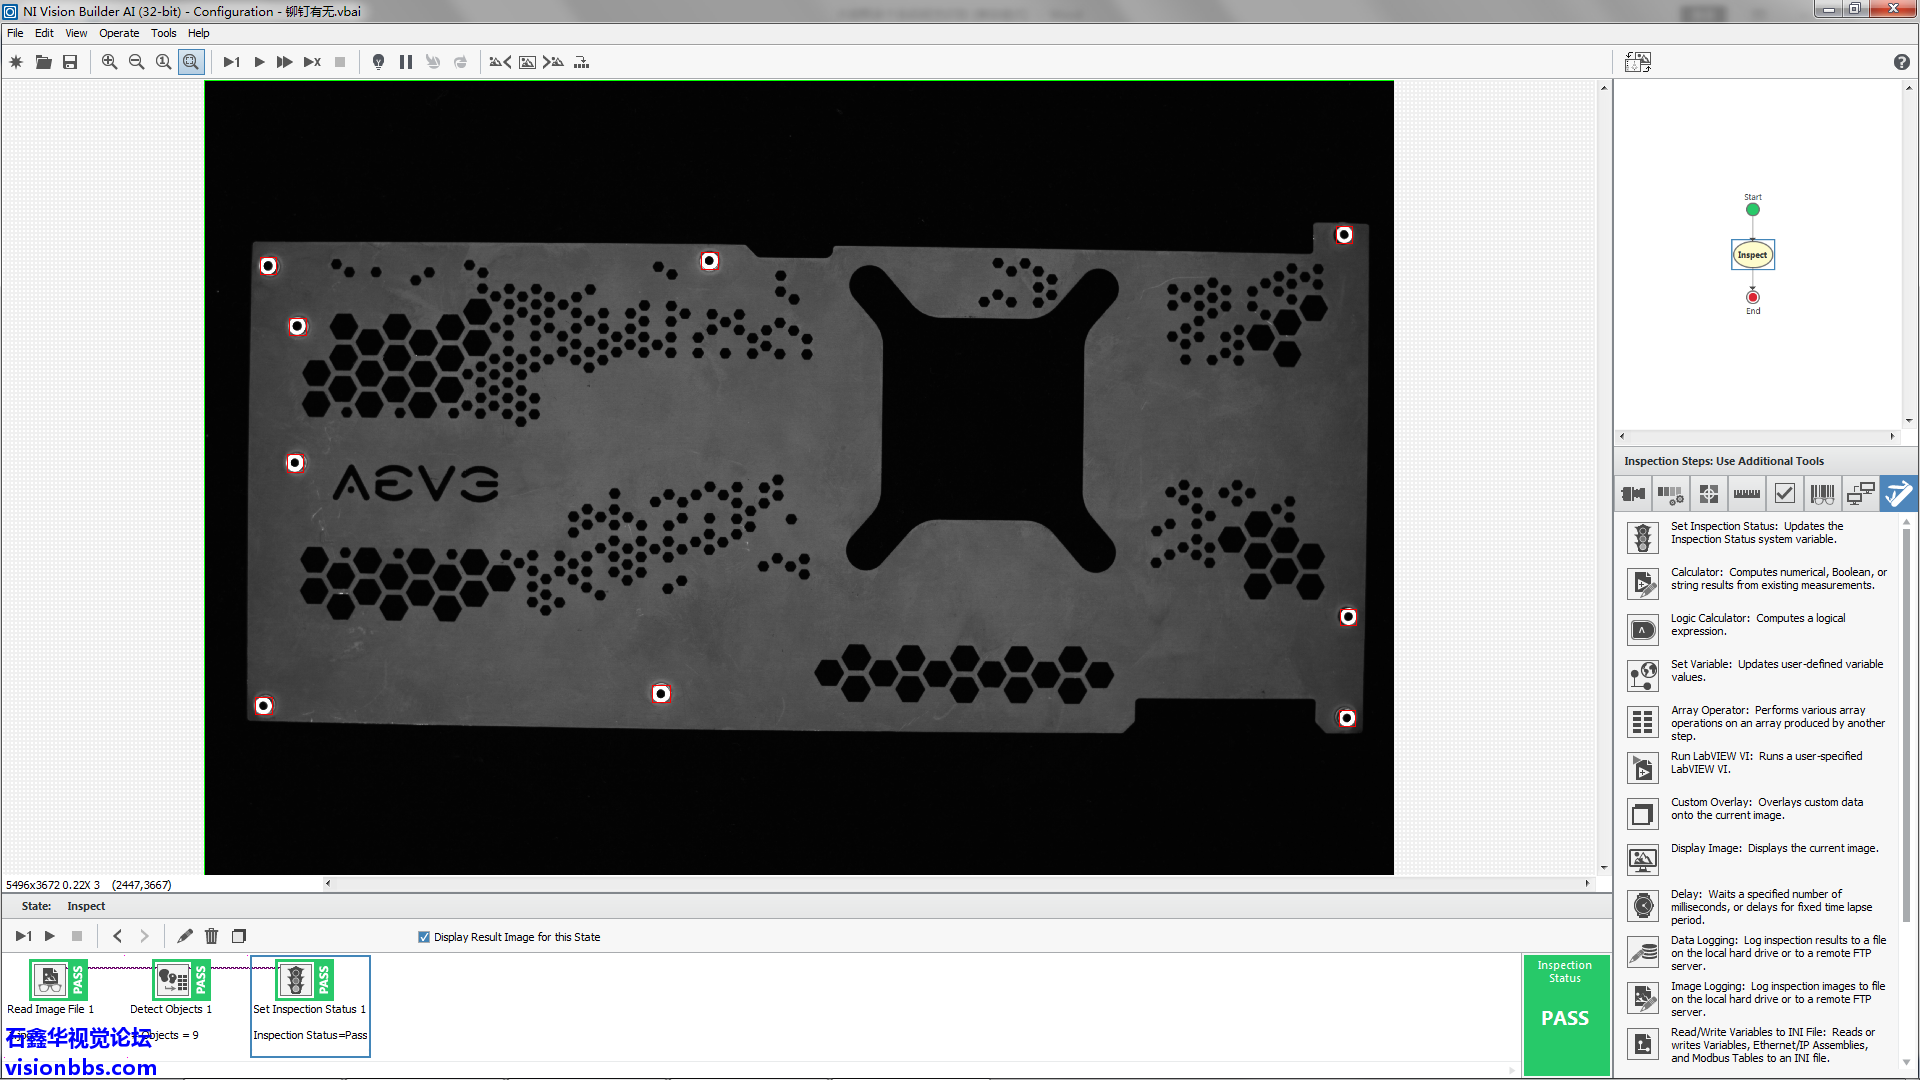
Task: Add an Array Operator step
Action: pyautogui.click(x=1757, y=722)
